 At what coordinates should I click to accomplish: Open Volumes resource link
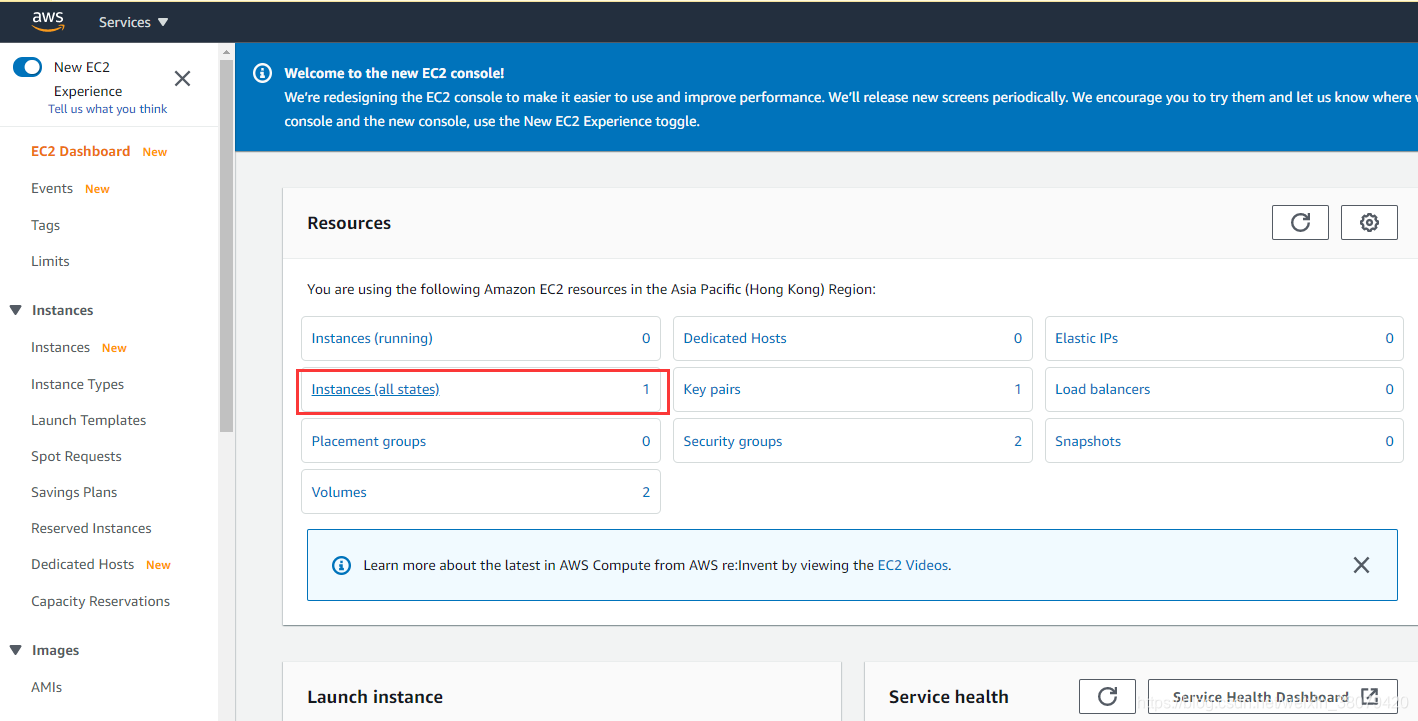[x=339, y=492]
